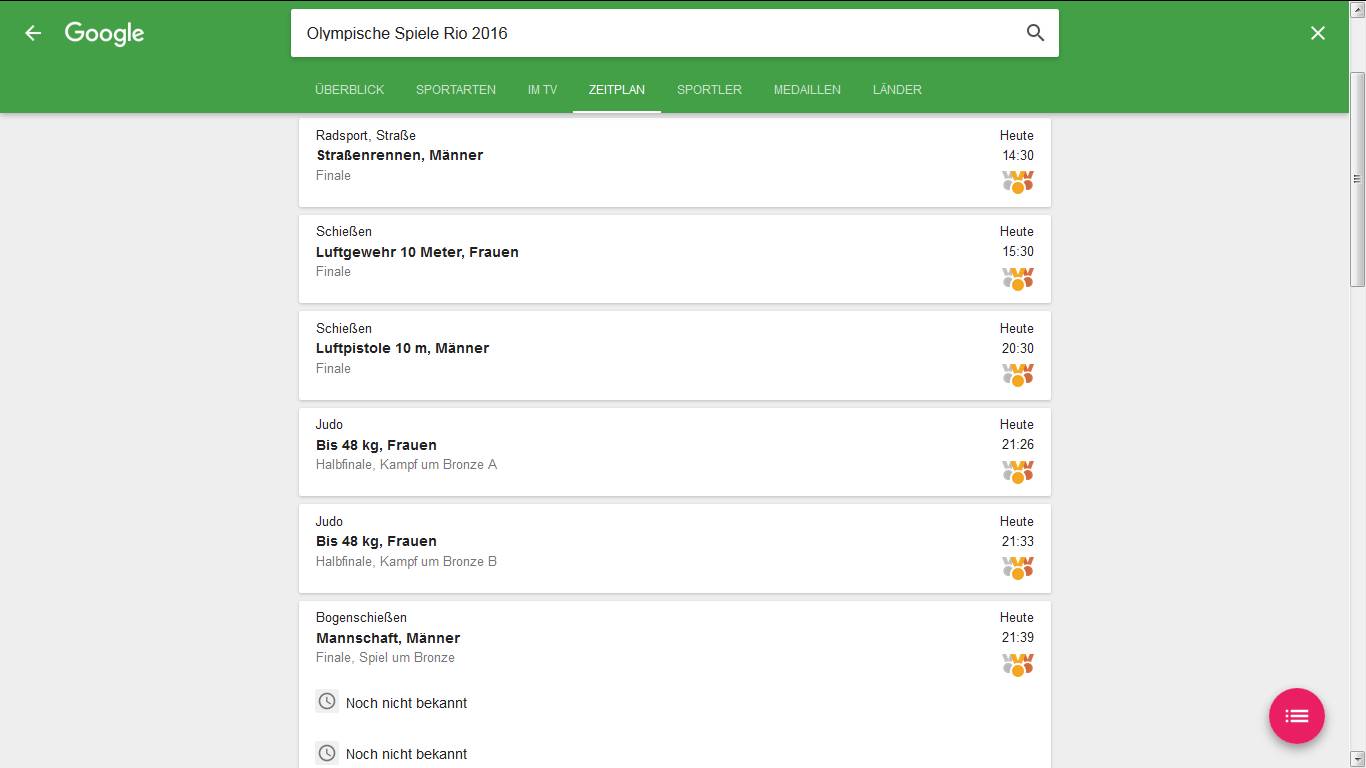1366x768 pixels.
Task: Click Halbfinale, Kampf um Bronze B text
Action: click(406, 561)
